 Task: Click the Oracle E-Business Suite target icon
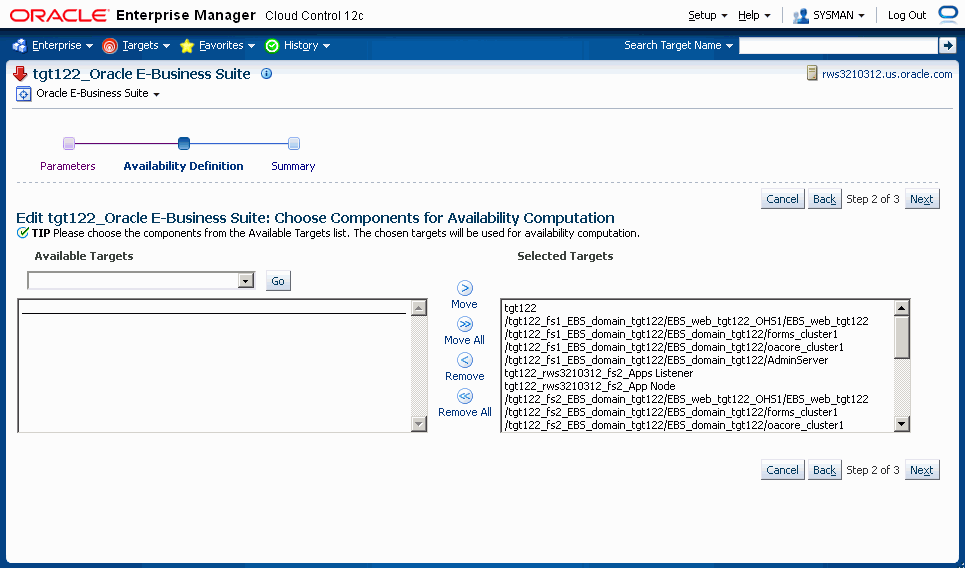click(x=23, y=94)
